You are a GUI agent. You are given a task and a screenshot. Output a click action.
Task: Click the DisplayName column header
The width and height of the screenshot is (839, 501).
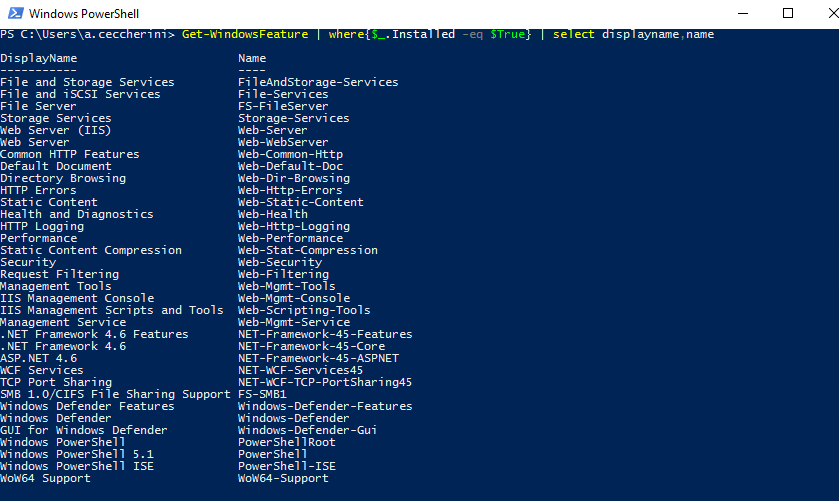39,58
